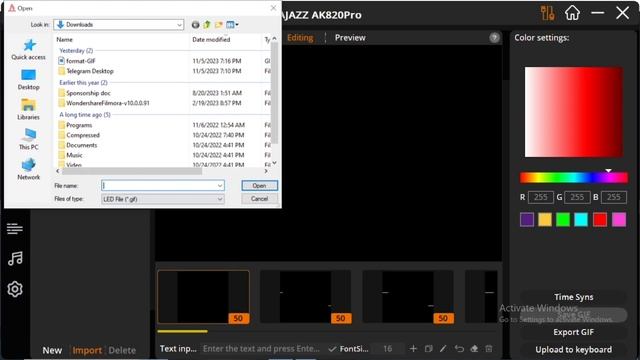Adjust the rainbow hue slider

pos(573,178)
